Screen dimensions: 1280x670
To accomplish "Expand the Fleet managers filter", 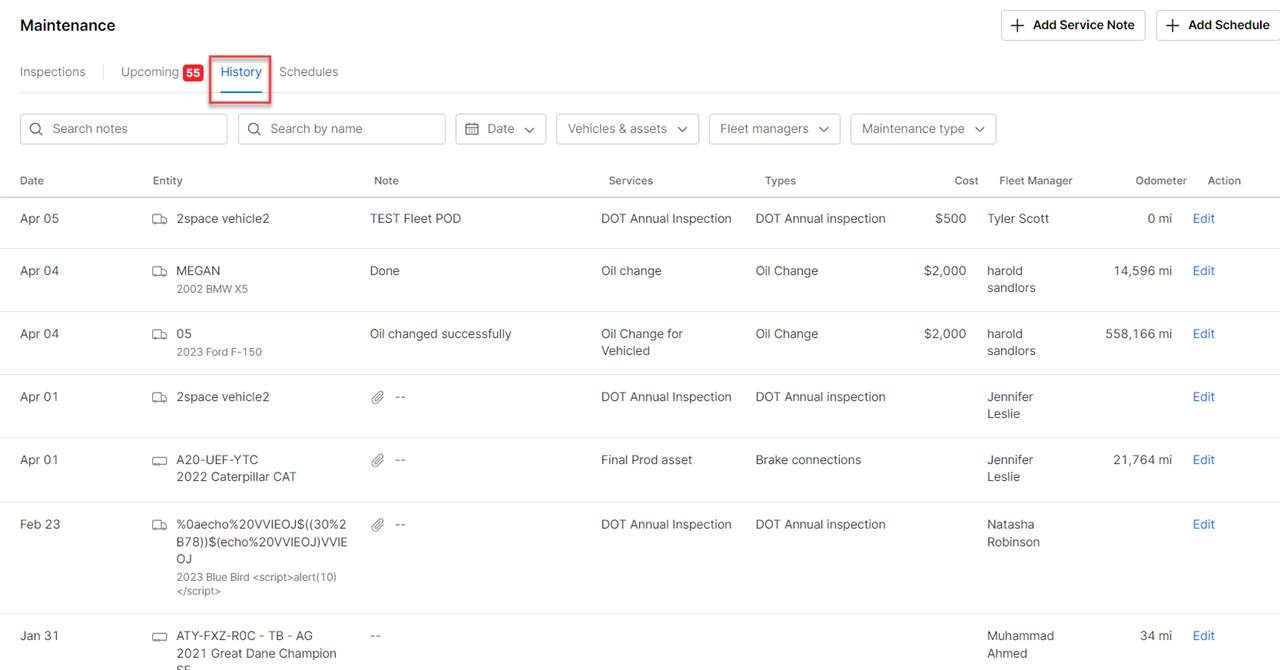I will 774,129.
